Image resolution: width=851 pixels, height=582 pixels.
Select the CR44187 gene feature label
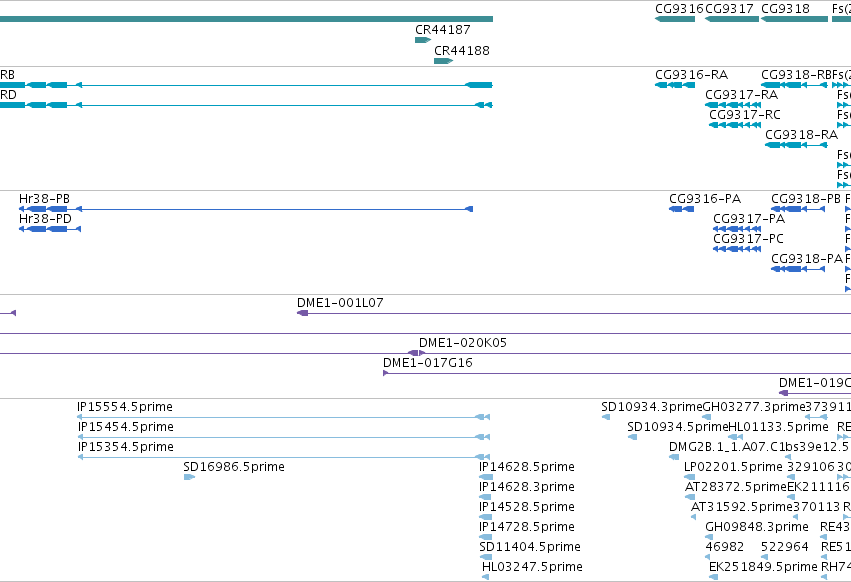pos(442,30)
